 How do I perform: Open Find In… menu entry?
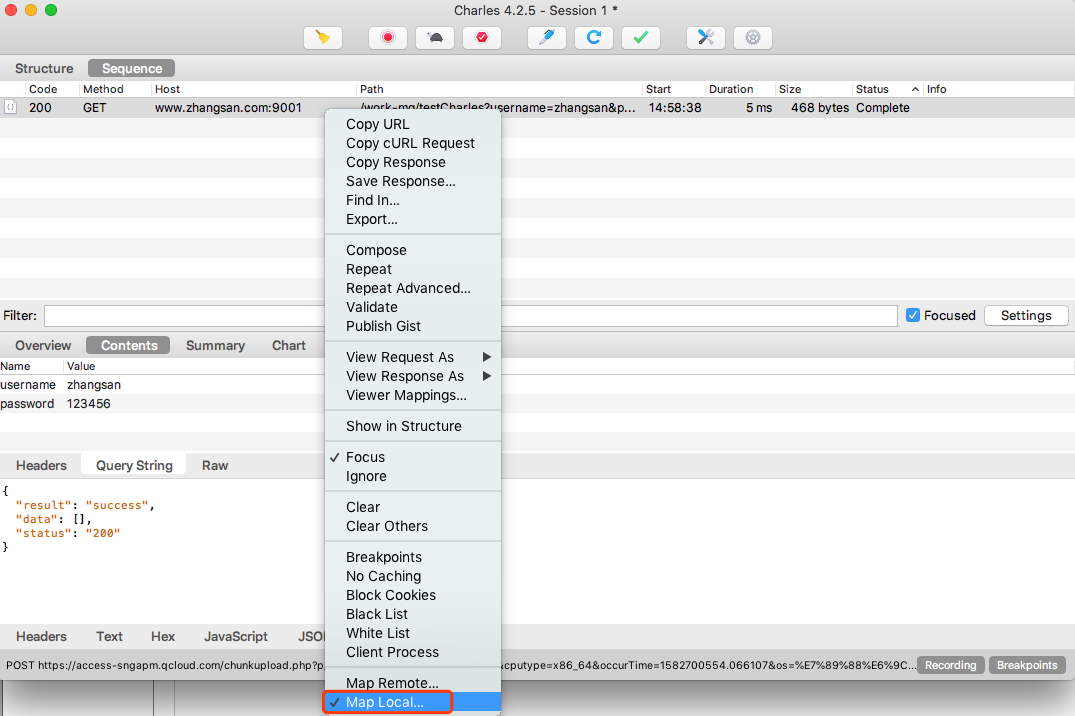click(413, 200)
